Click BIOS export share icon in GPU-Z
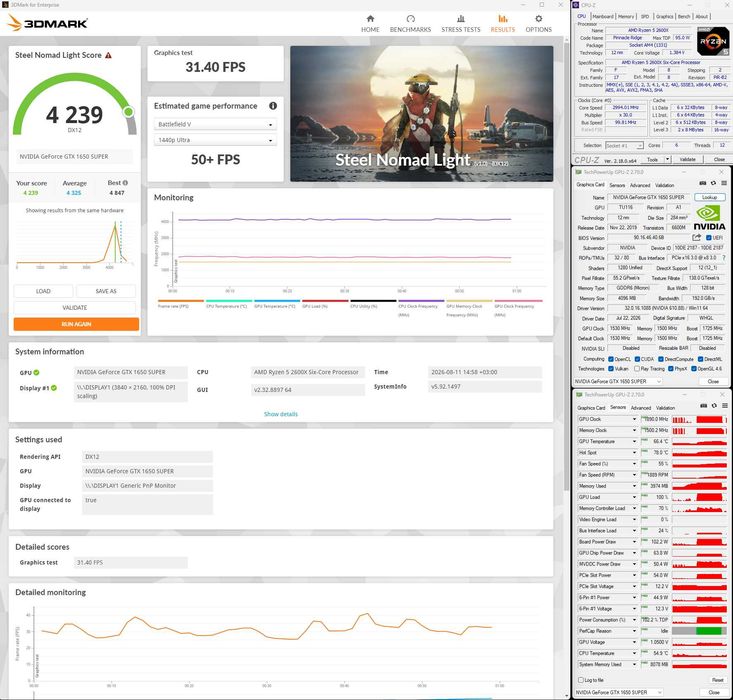Screen dimensions: 733x700 click(x=697, y=238)
